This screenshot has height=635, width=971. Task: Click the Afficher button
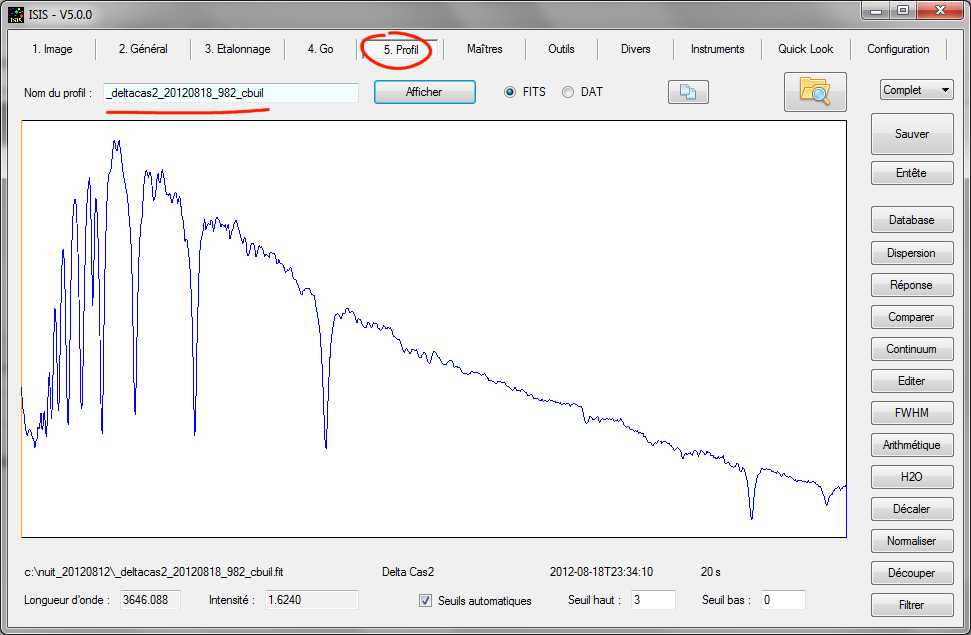pyautogui.click(x=425, y=92)
